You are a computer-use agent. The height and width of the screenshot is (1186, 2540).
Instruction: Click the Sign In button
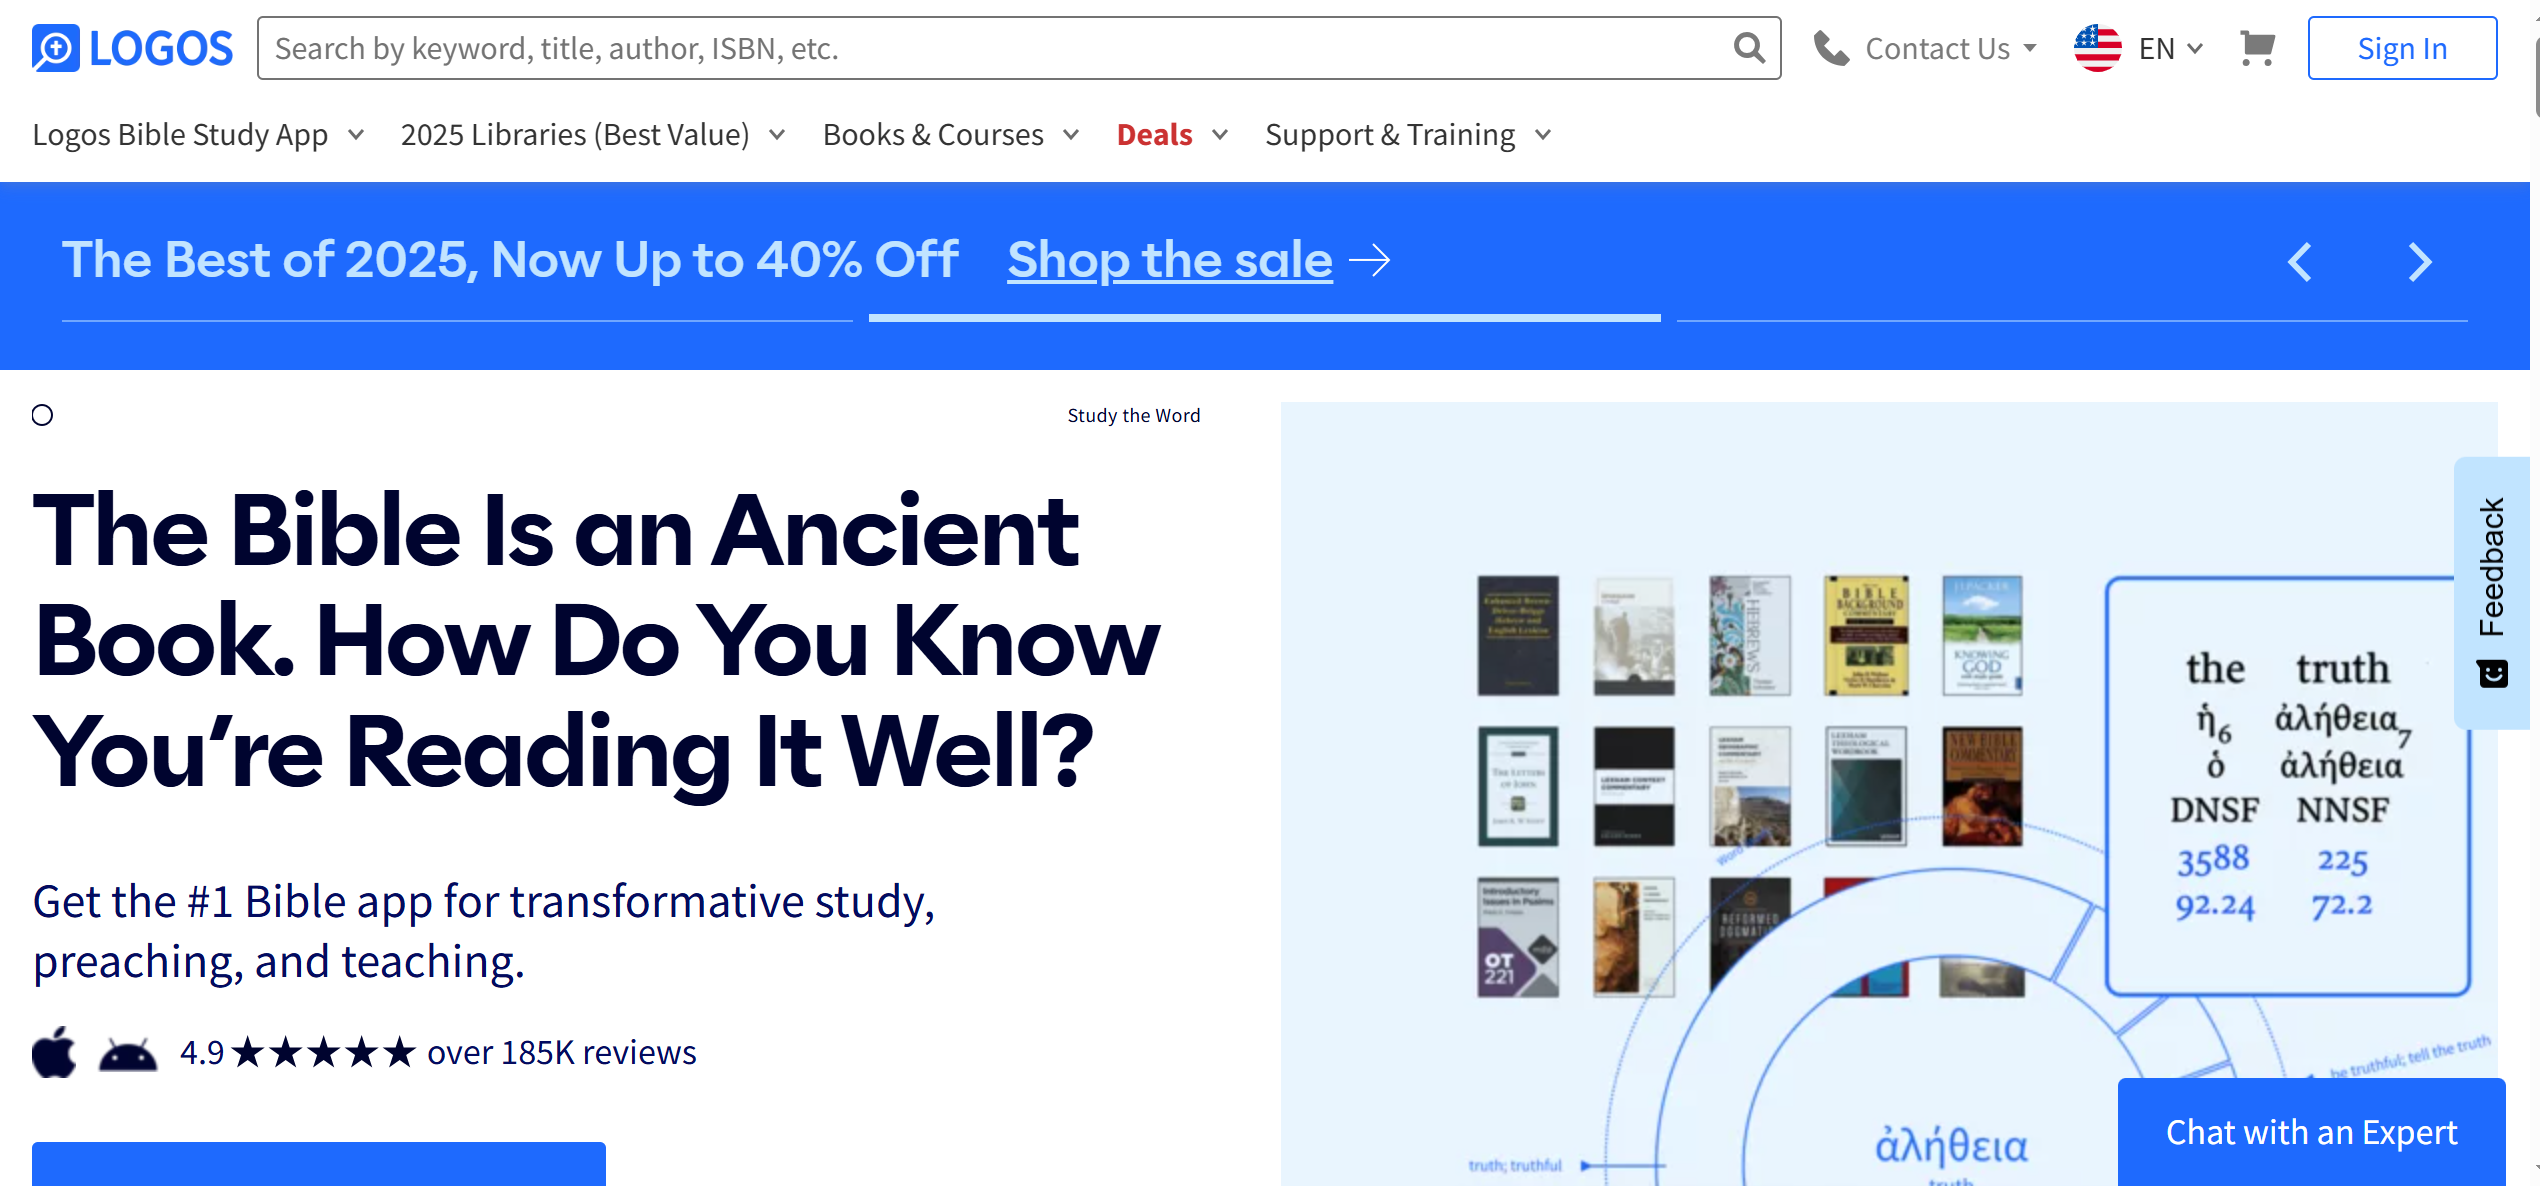coord(2402,48)
